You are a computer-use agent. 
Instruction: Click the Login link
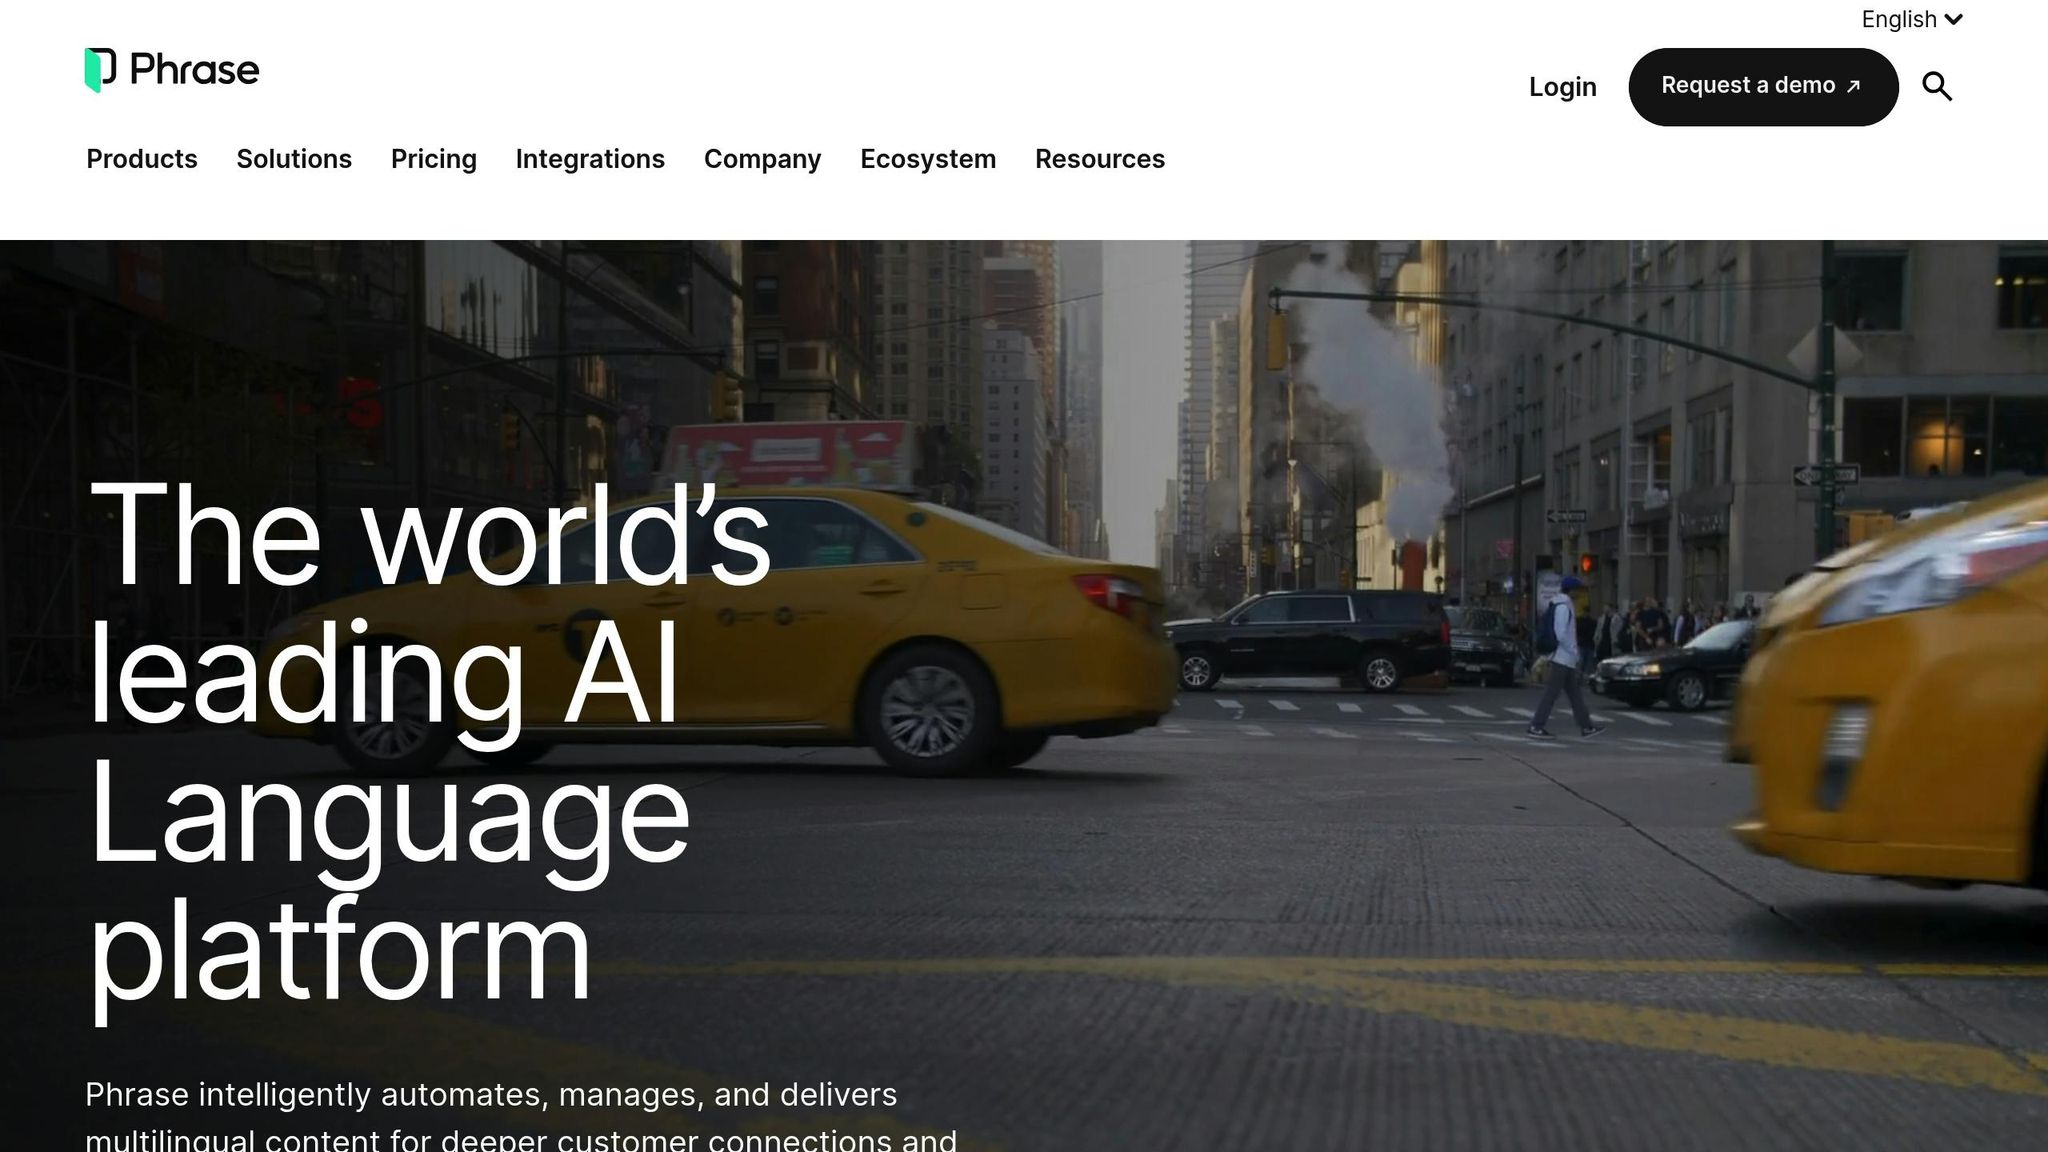(x=1562, y=87)
